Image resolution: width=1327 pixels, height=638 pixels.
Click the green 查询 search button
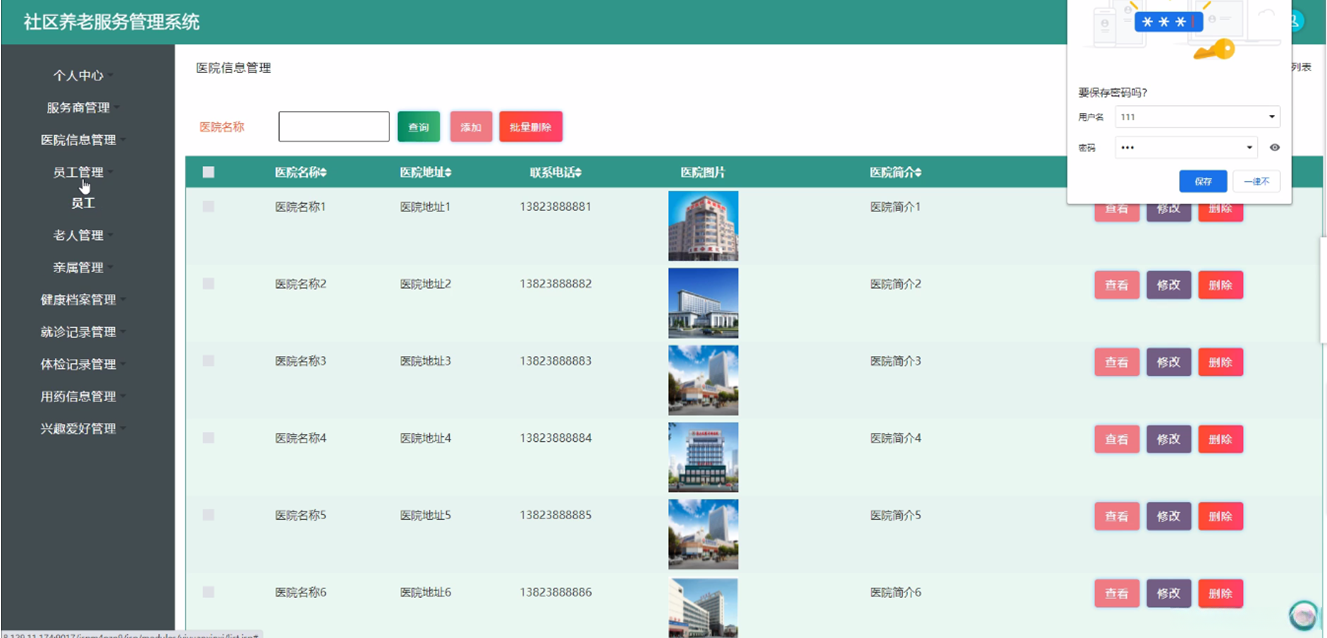point(418,127)
